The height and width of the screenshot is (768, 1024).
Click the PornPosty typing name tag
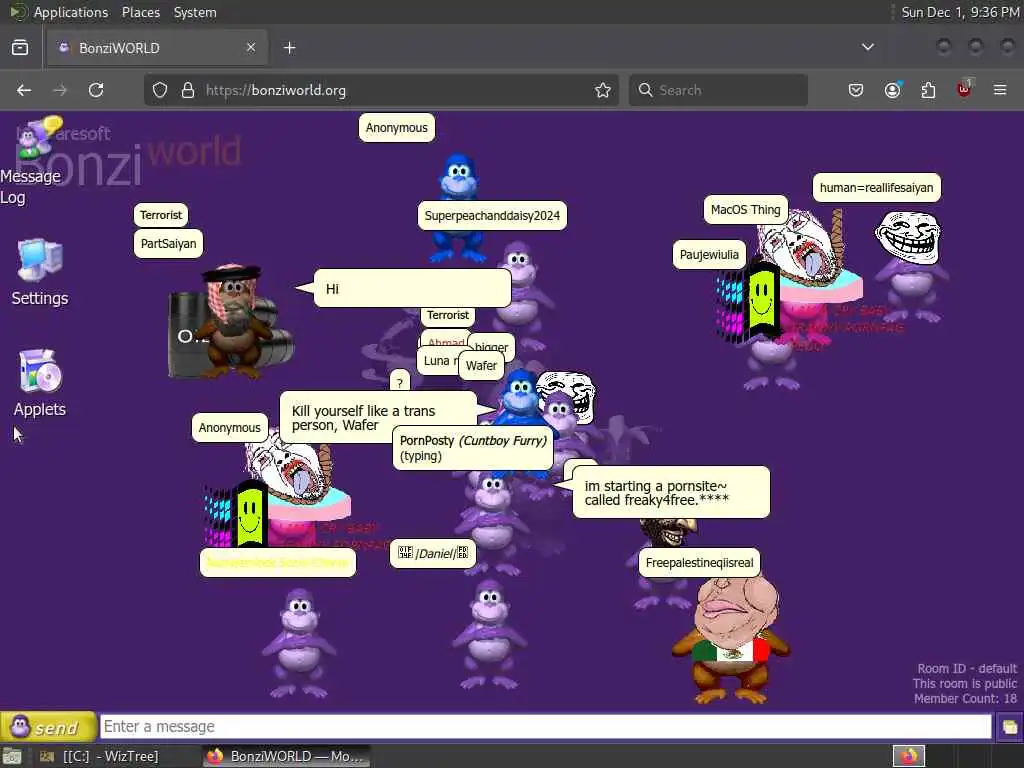pyautogui.click(x=473, y=448)
